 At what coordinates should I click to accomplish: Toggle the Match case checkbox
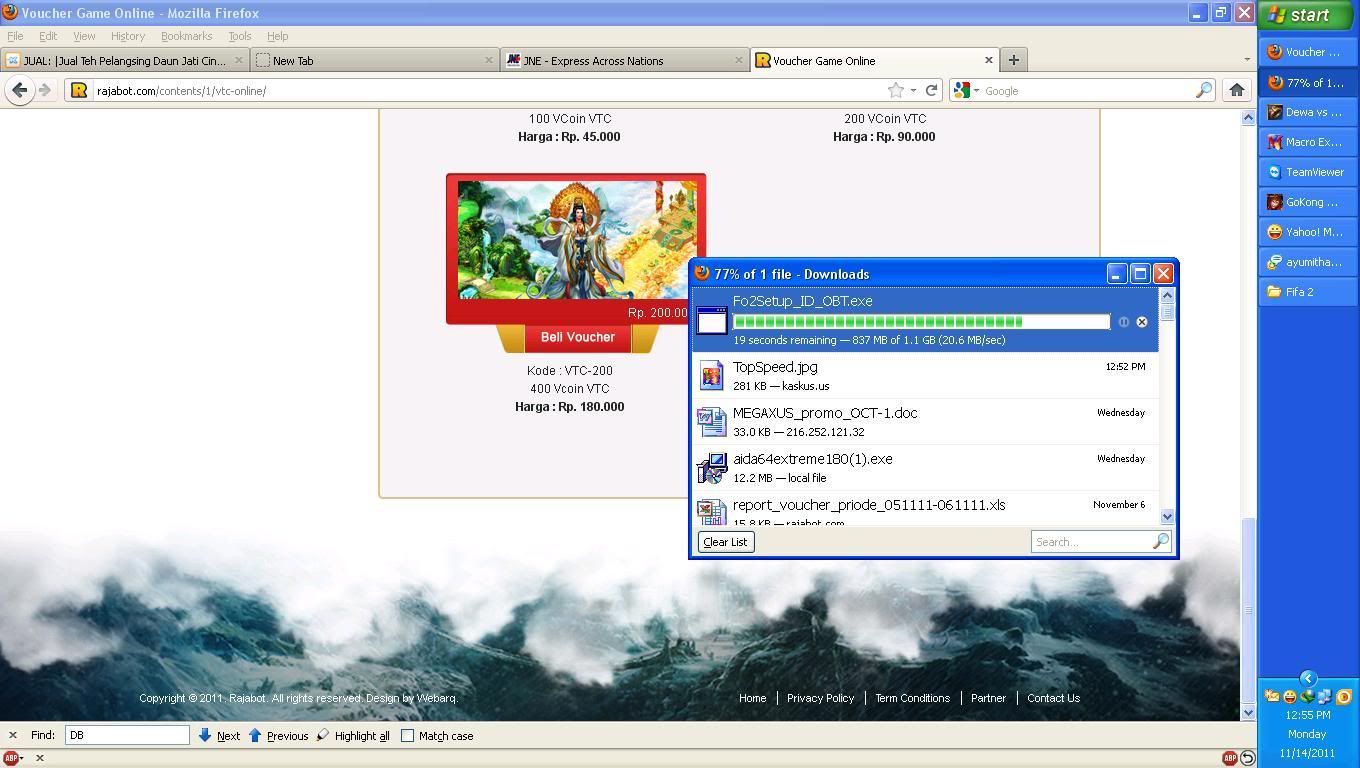[408, 735]
